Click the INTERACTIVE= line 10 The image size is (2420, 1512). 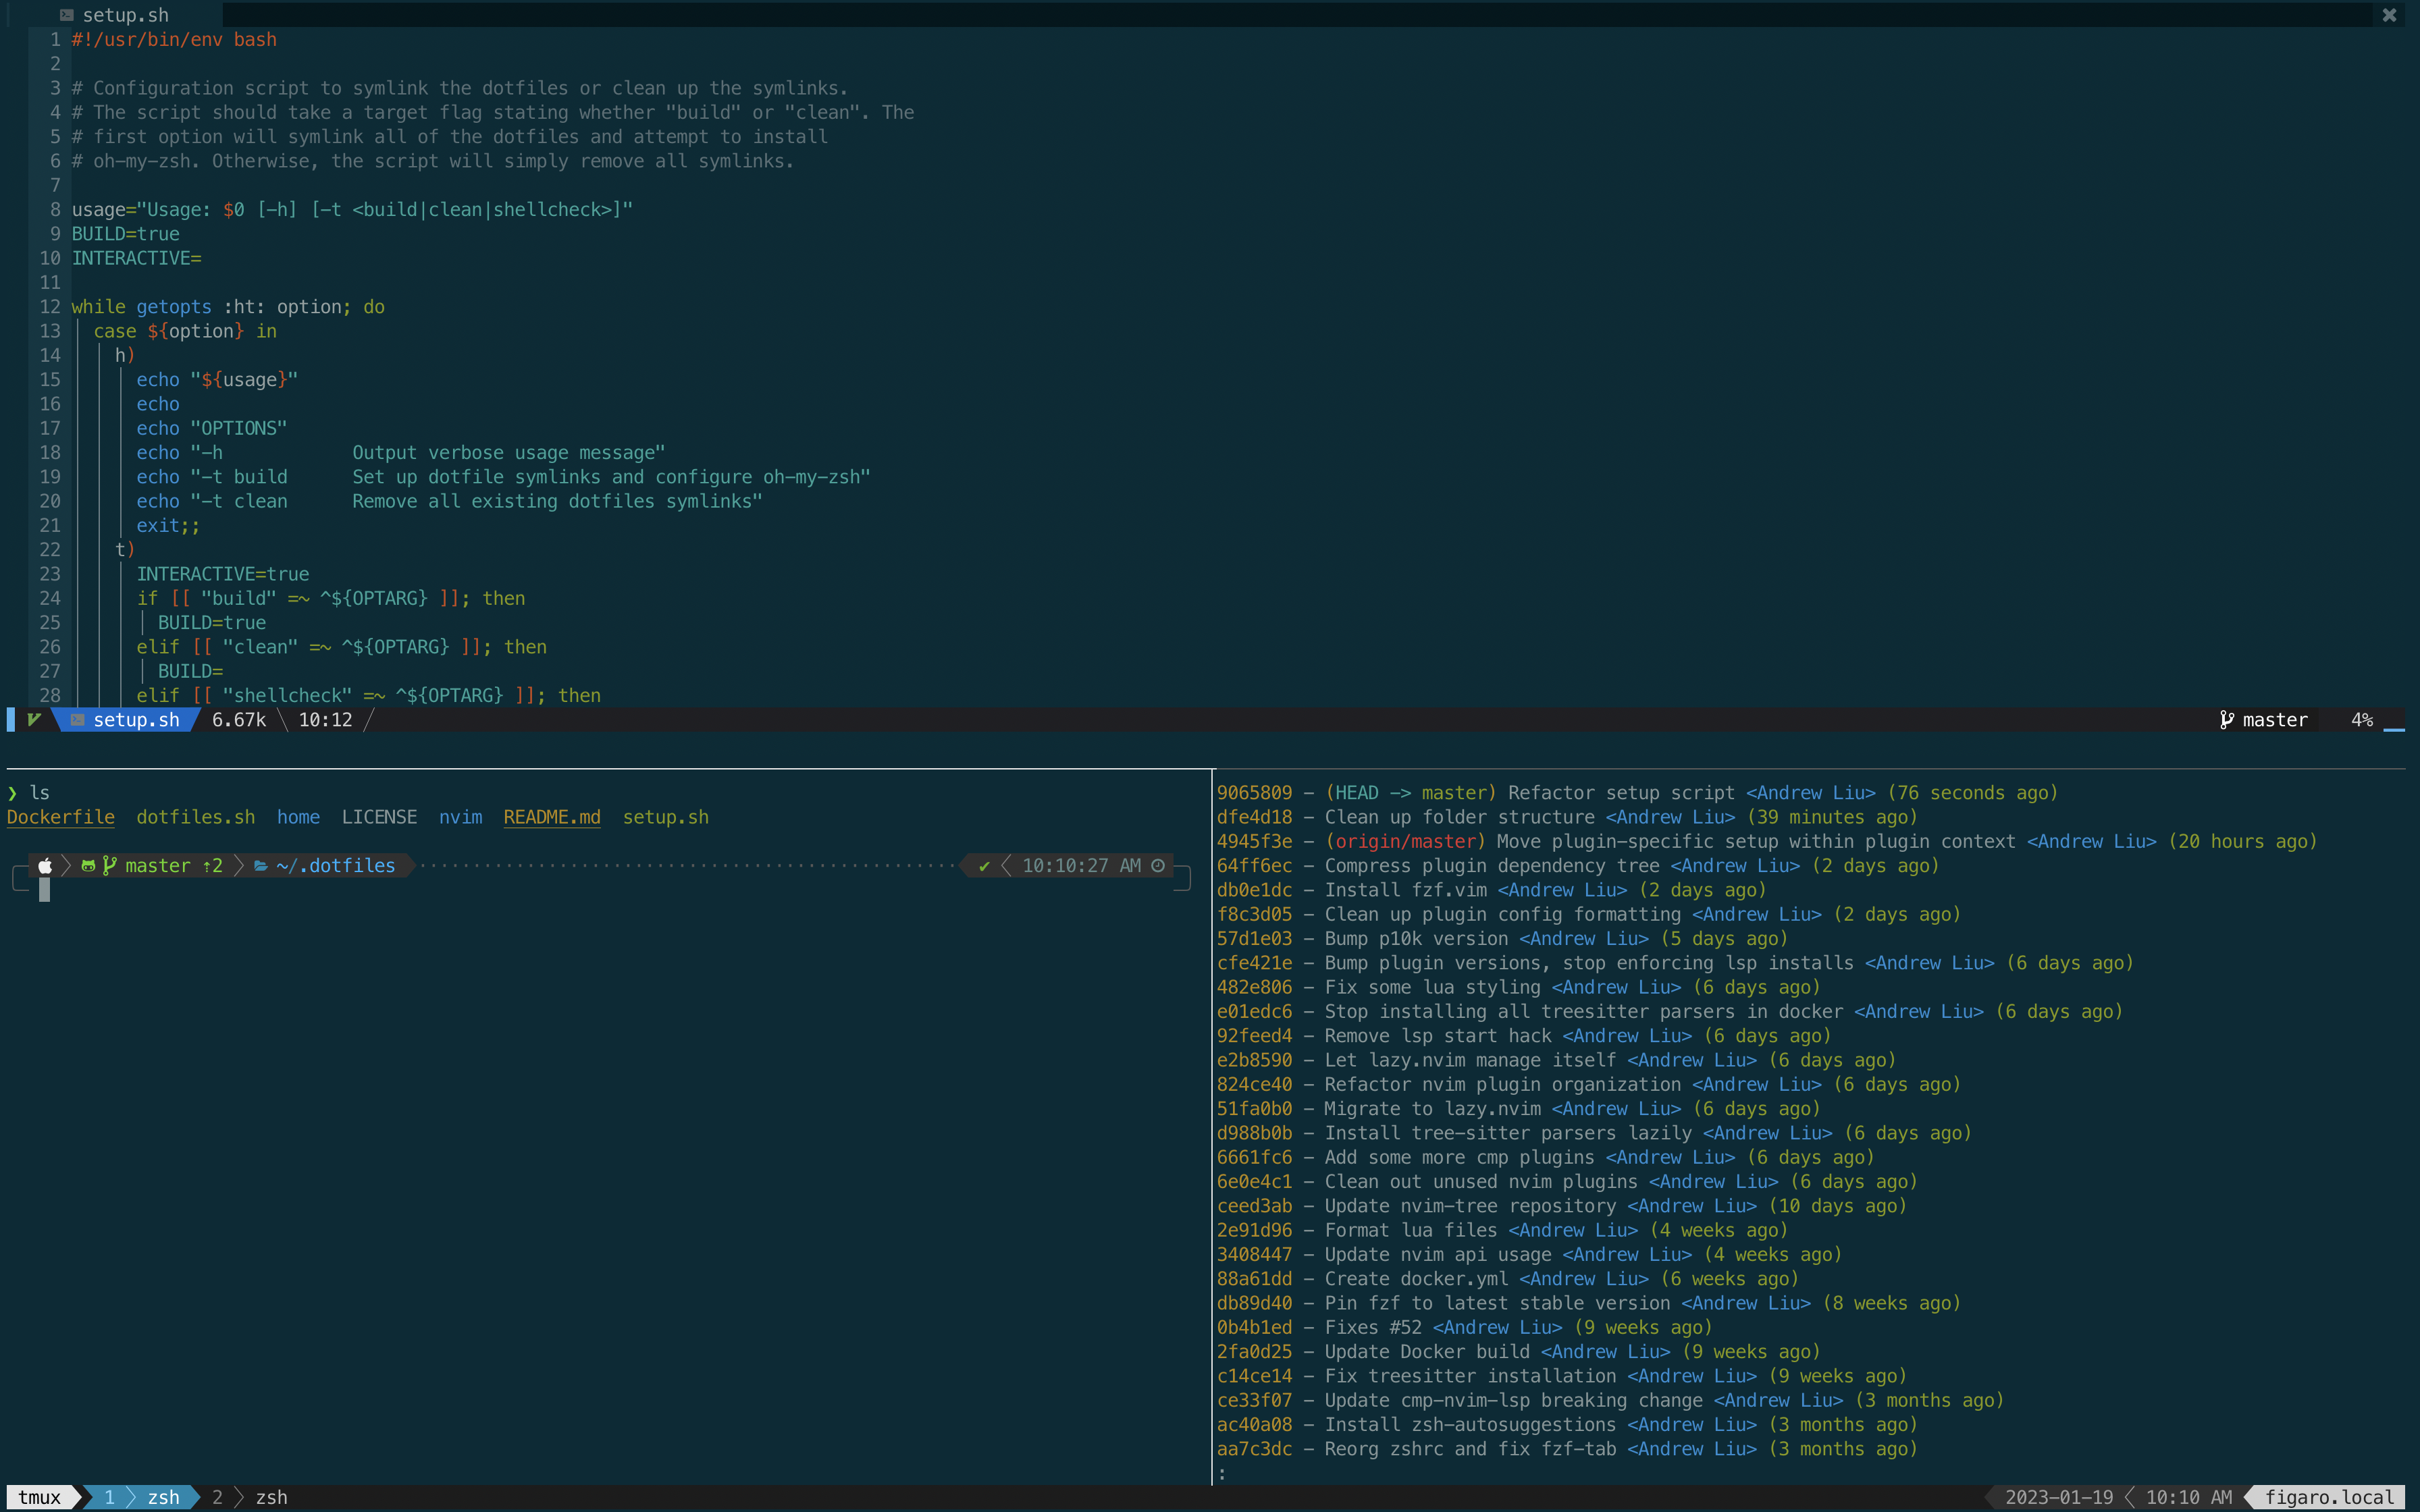pos(137,258)
